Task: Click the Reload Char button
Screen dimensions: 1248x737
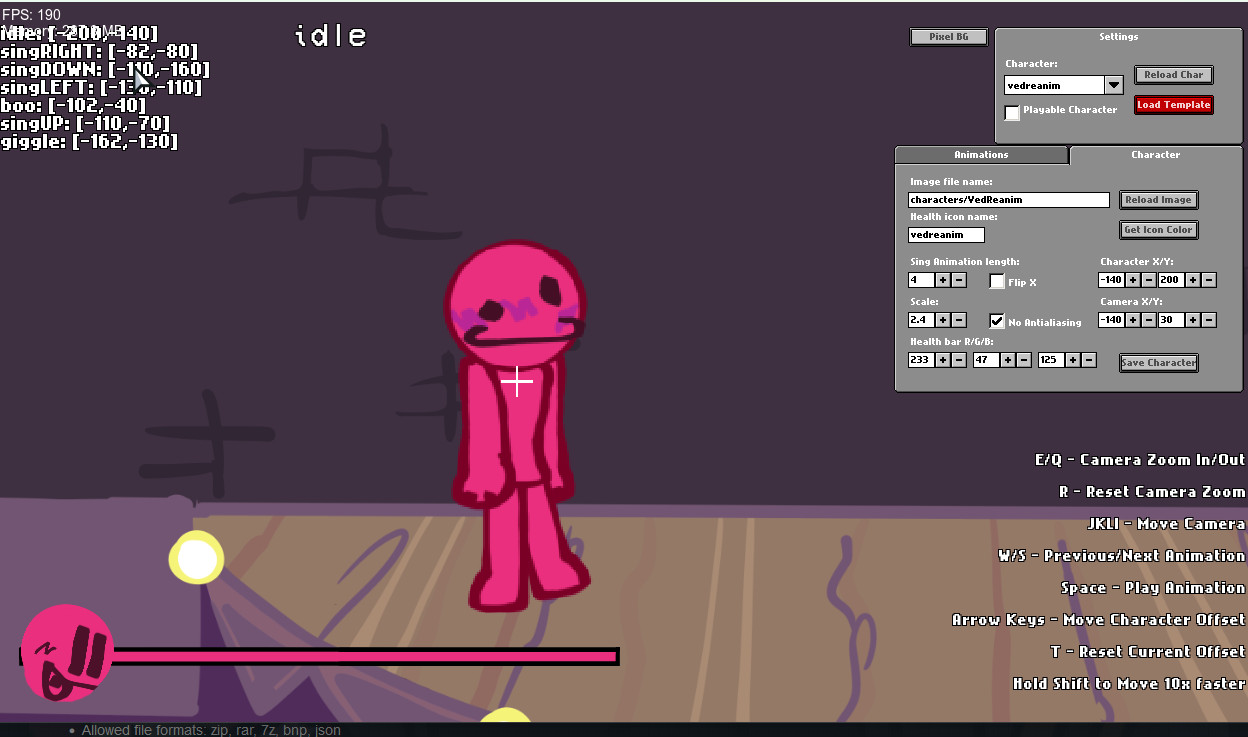Action: click(x=1173, y=74)
